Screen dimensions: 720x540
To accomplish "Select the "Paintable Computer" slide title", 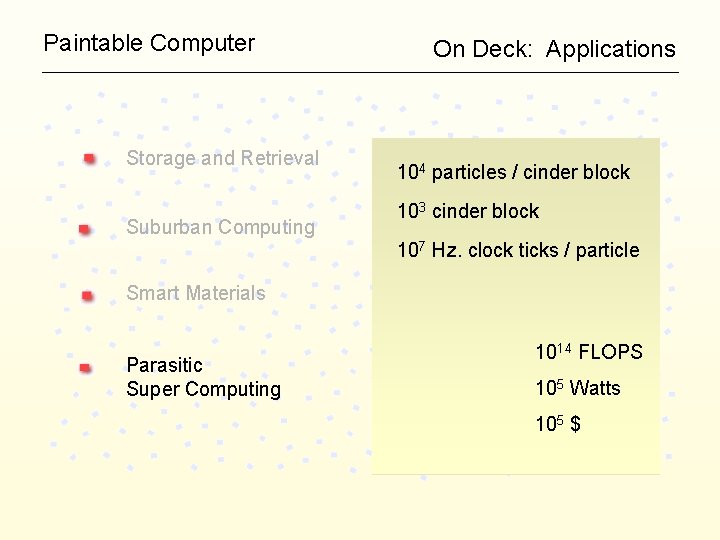I will click(149, 43).
